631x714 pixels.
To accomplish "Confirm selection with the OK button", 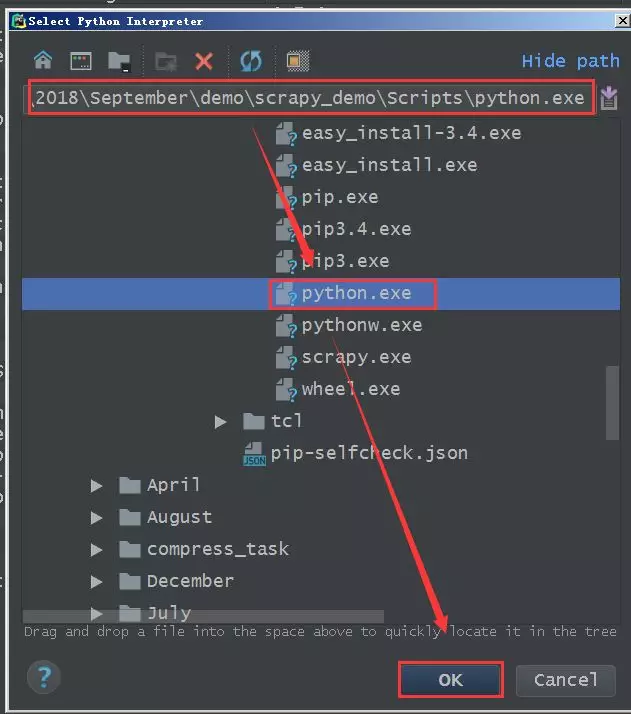I will [451, 680].
